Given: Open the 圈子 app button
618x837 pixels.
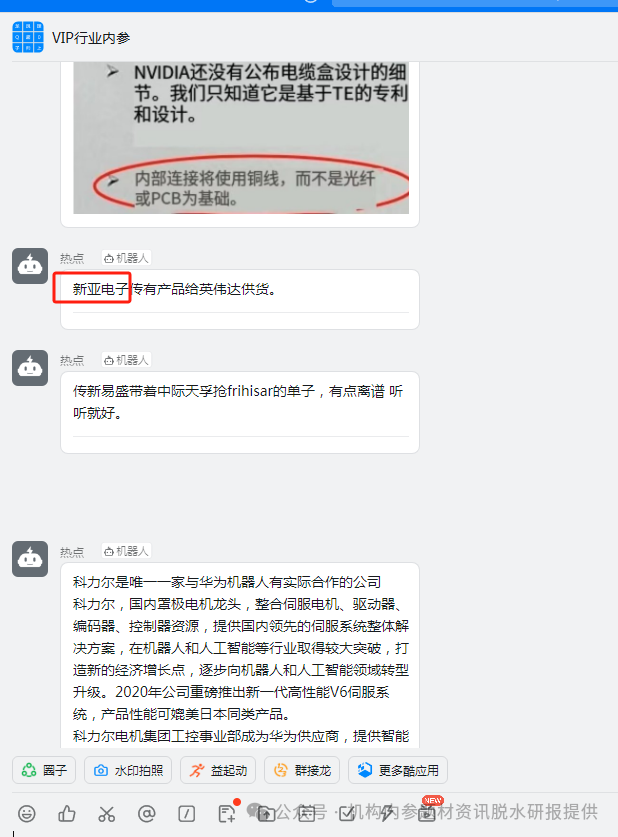Looking at the screenshot, I should (44, 770).
